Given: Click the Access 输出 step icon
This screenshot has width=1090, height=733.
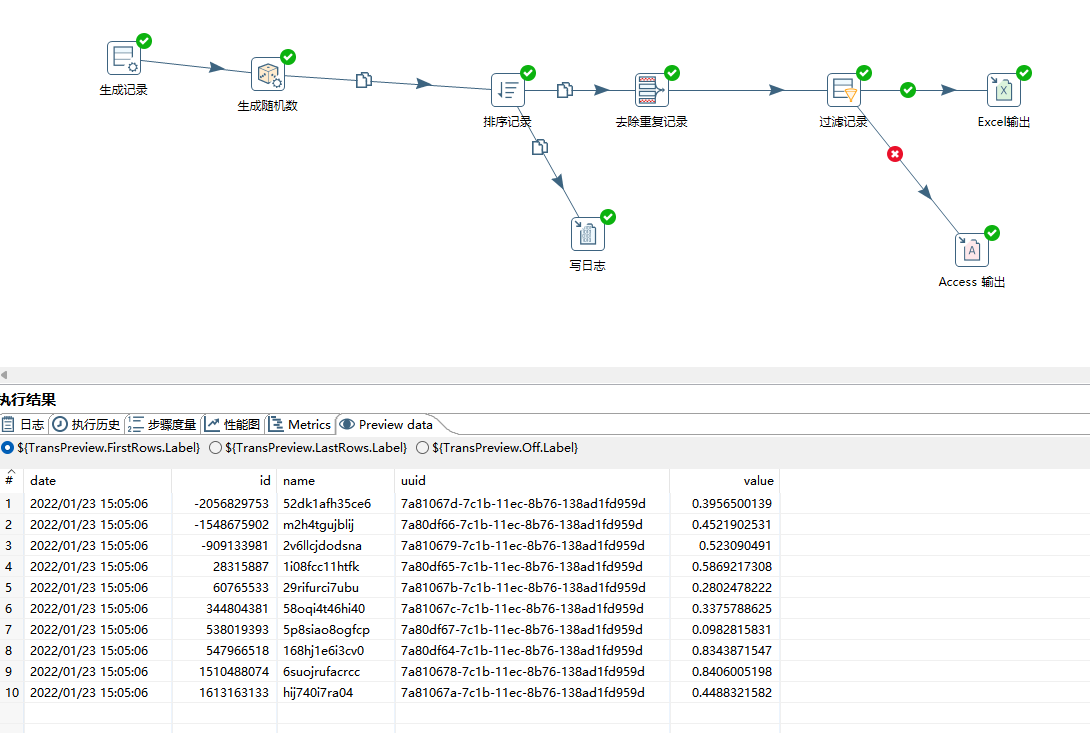Looking at the screenshot, I should (x=971, y=250).
